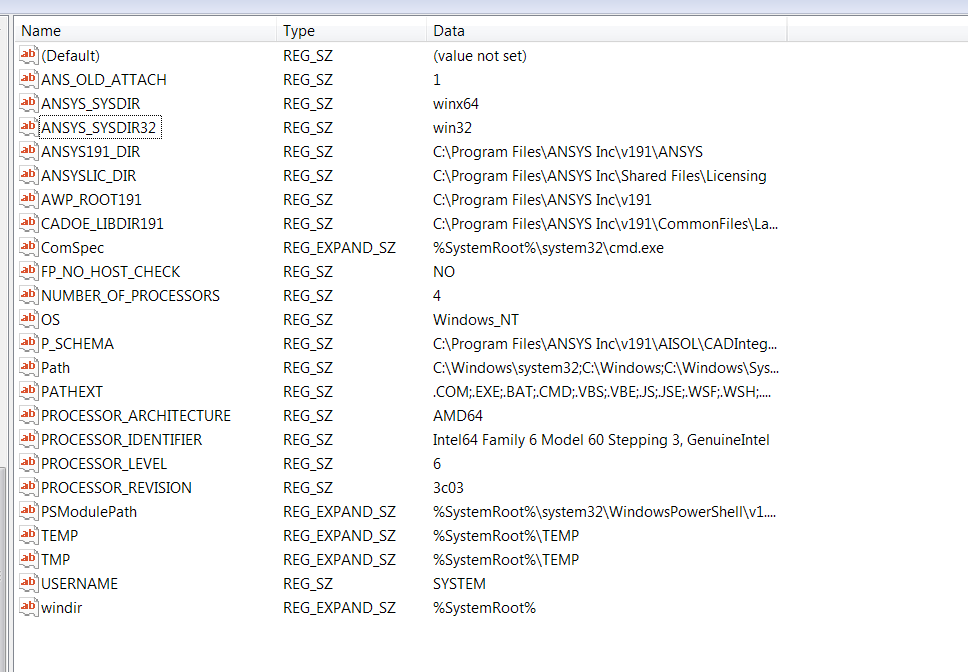Screen dimensions: 968x672
Task: Click the Shared Files\Licensing path data
Action: pos(599,176)
